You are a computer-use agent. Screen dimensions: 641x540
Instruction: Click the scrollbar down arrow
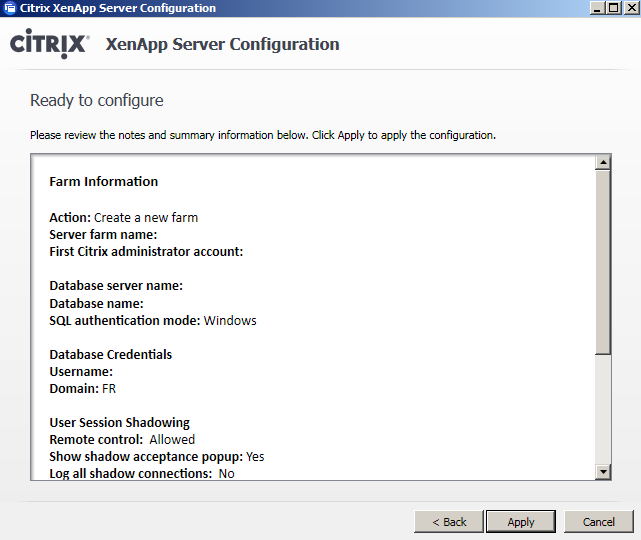click(x=603, y=472)
